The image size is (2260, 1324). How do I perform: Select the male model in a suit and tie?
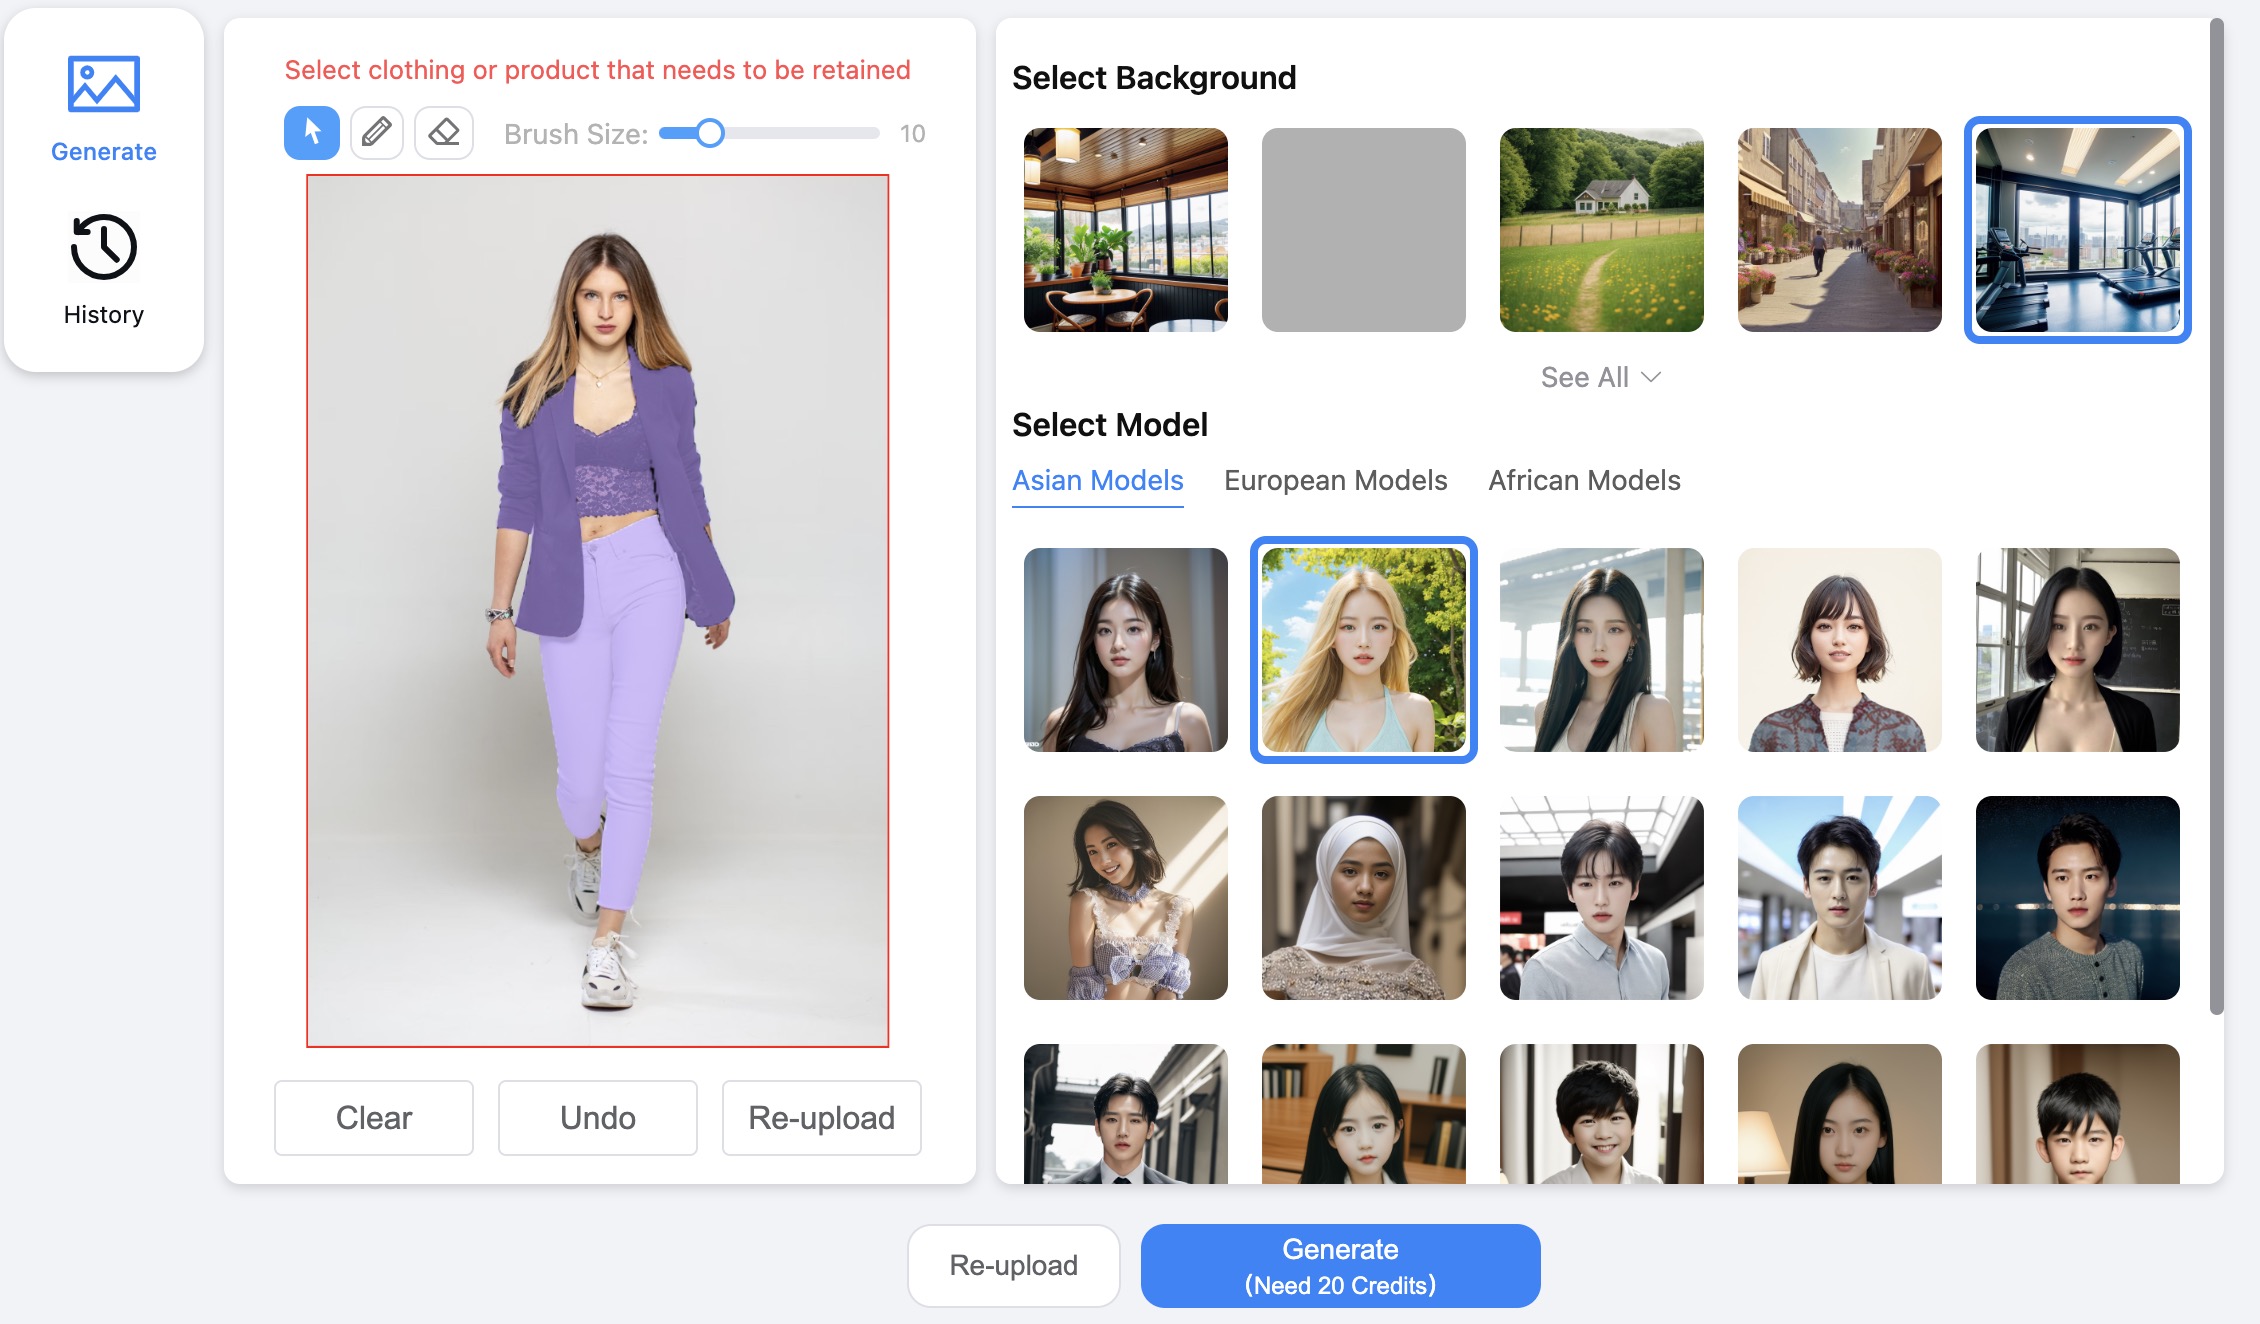[1126, 1114]
